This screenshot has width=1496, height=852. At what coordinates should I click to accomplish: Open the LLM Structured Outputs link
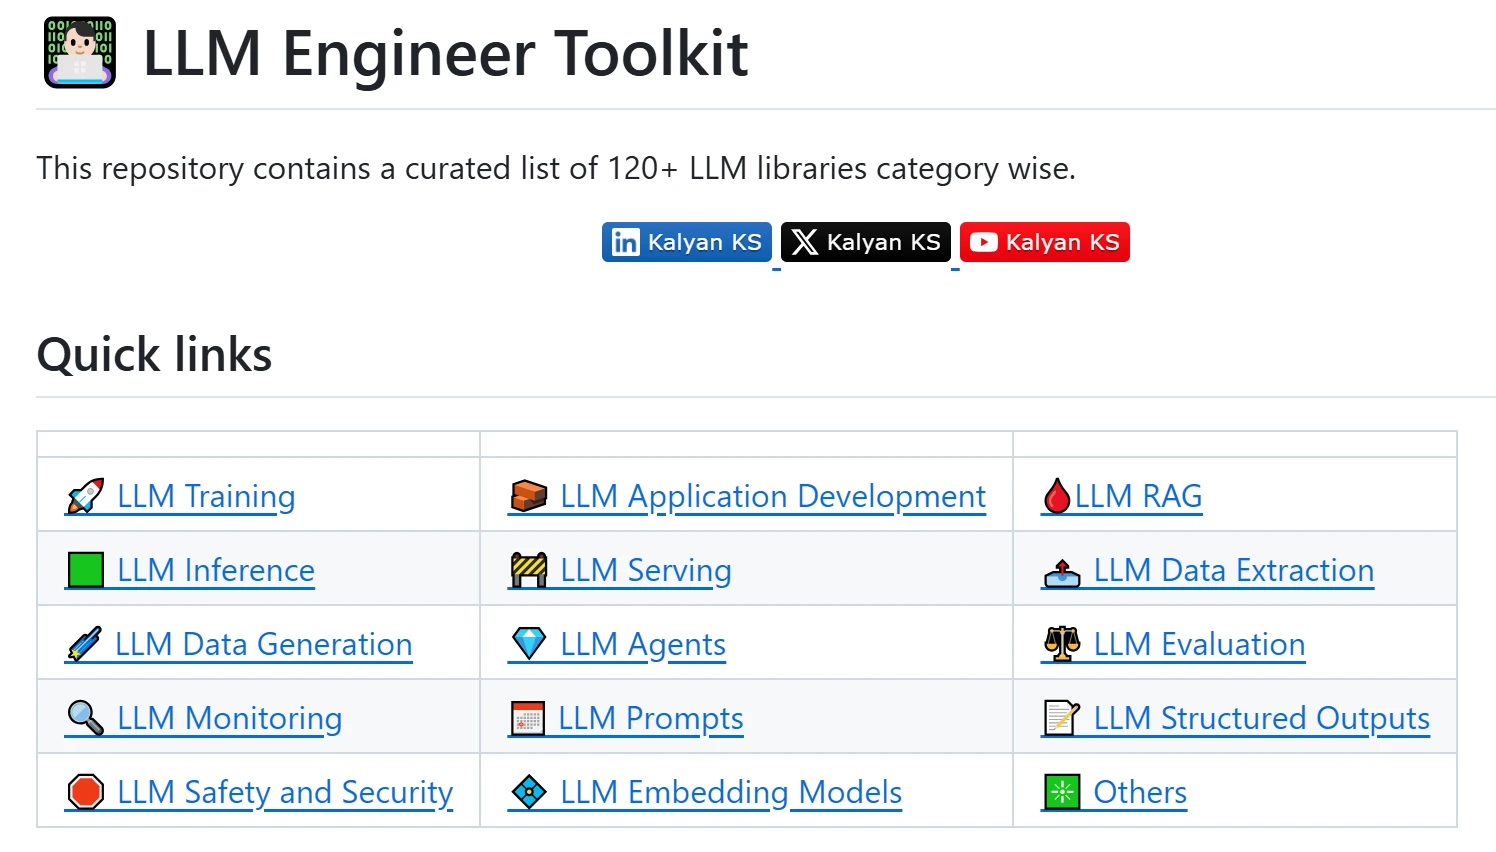[1262, 718]
